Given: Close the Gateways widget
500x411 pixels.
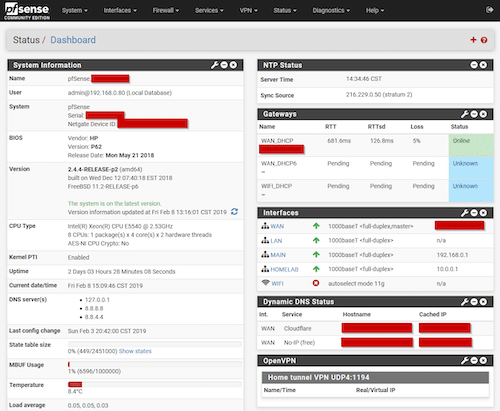Looking at the screenshot, I should tap(483, 114).
